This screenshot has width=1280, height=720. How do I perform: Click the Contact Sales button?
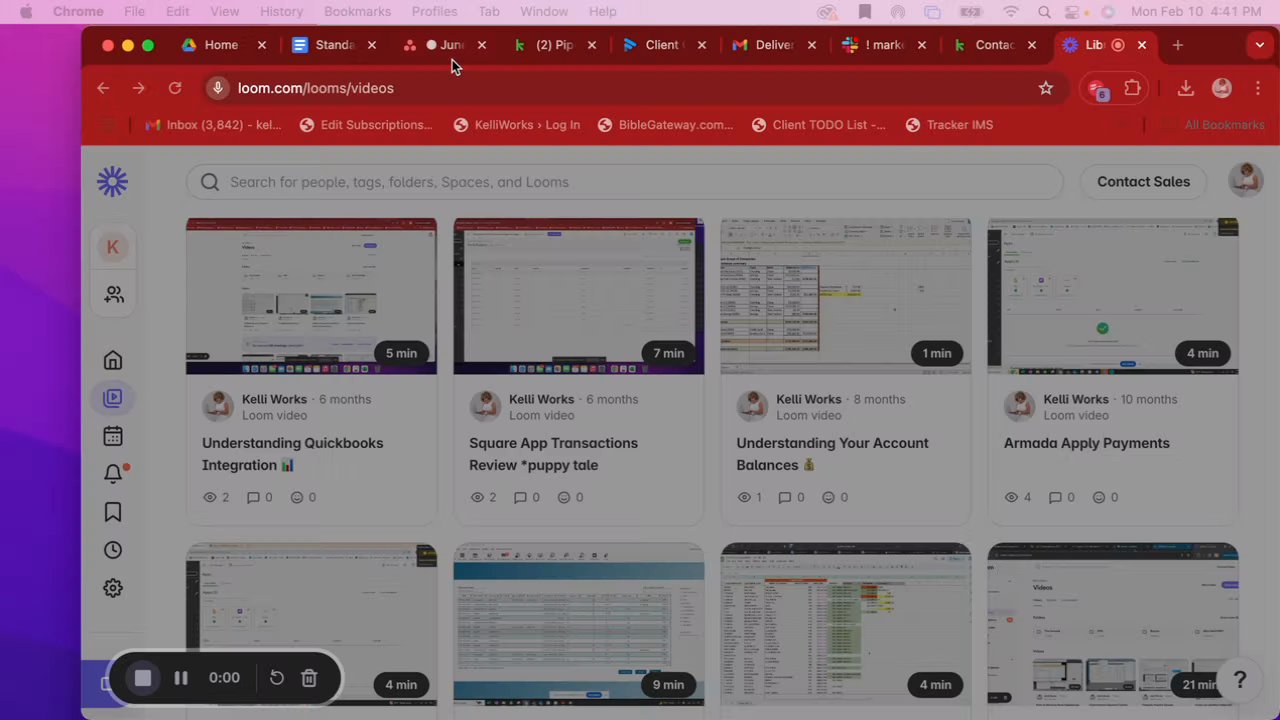[x=1143, y=181]
